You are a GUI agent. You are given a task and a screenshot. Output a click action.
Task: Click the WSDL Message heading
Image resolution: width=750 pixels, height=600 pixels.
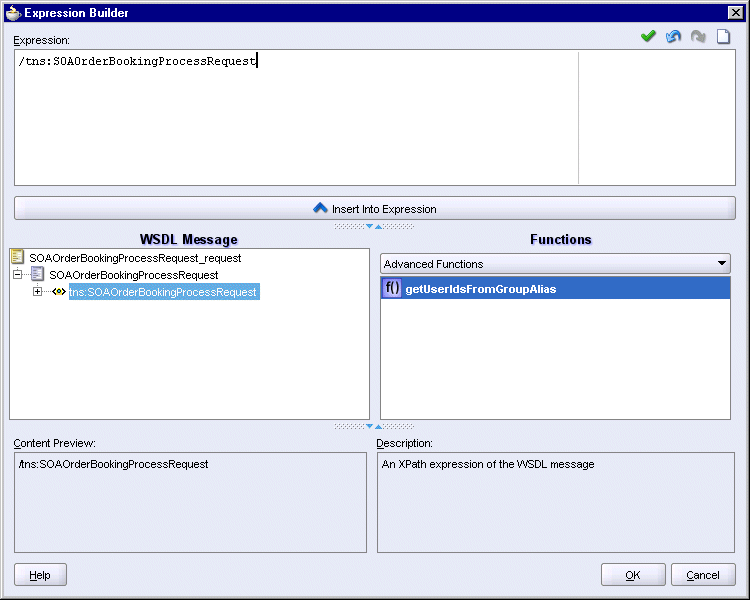[x=188, y=239]
